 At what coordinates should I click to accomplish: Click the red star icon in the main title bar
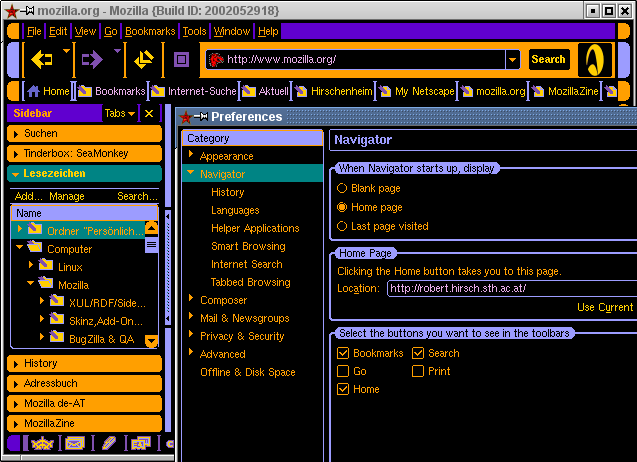(11, 11)
